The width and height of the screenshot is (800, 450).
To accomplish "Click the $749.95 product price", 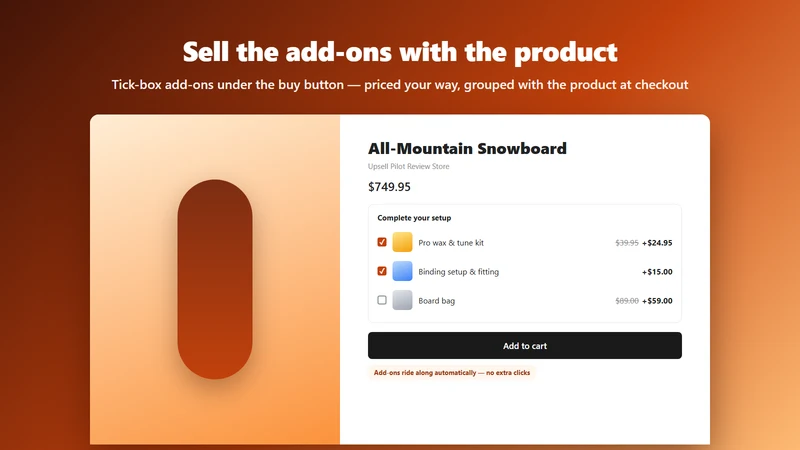I will pos(389,187).
